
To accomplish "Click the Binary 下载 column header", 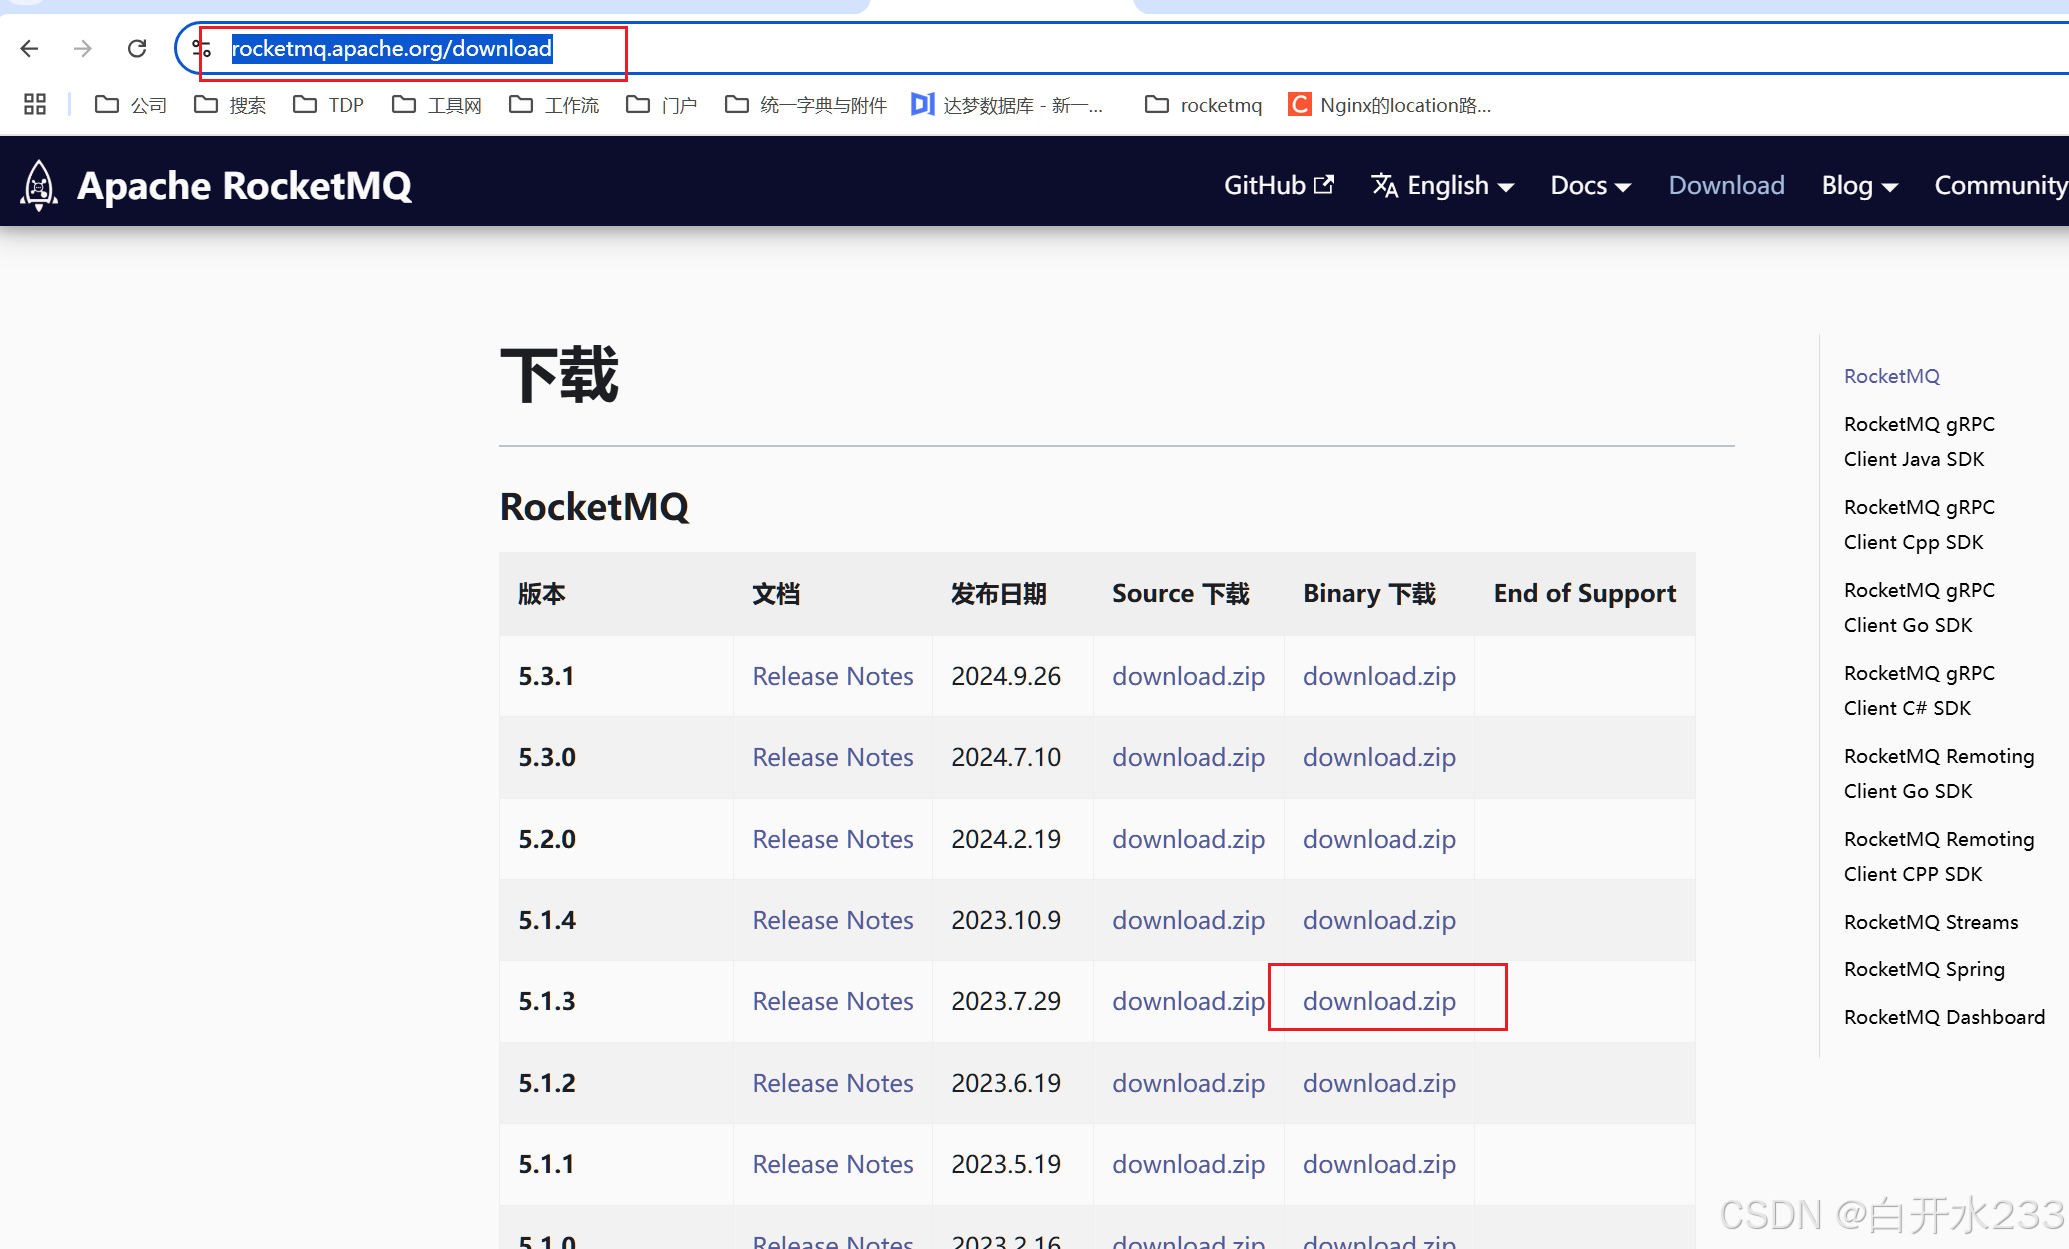I will click(1379, 594).
